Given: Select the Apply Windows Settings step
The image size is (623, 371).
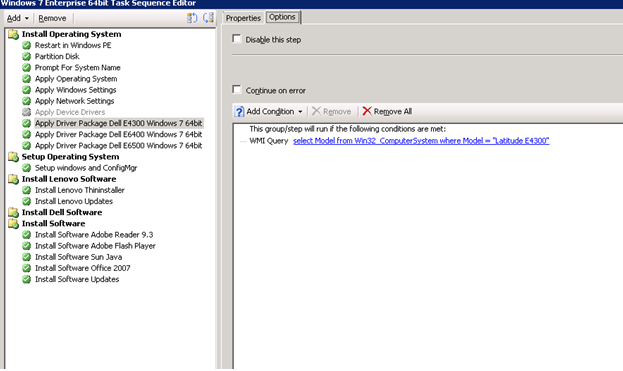Looking at the screenshot, I should click(x=75, y=90).
